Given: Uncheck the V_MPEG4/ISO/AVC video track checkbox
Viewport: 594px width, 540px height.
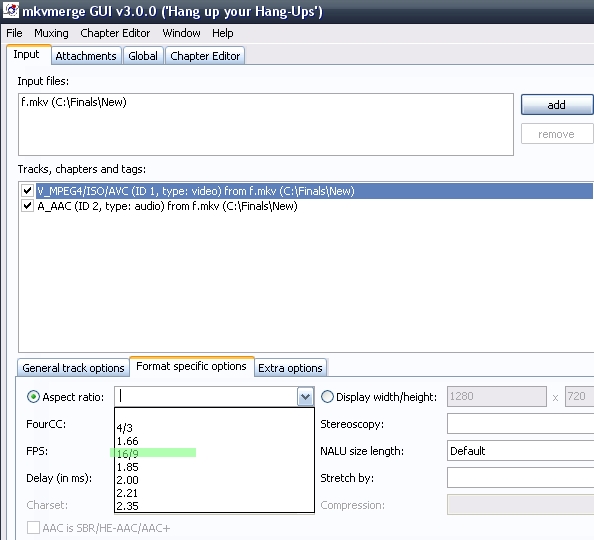Looking at the screenshot, I should [27, 191].
